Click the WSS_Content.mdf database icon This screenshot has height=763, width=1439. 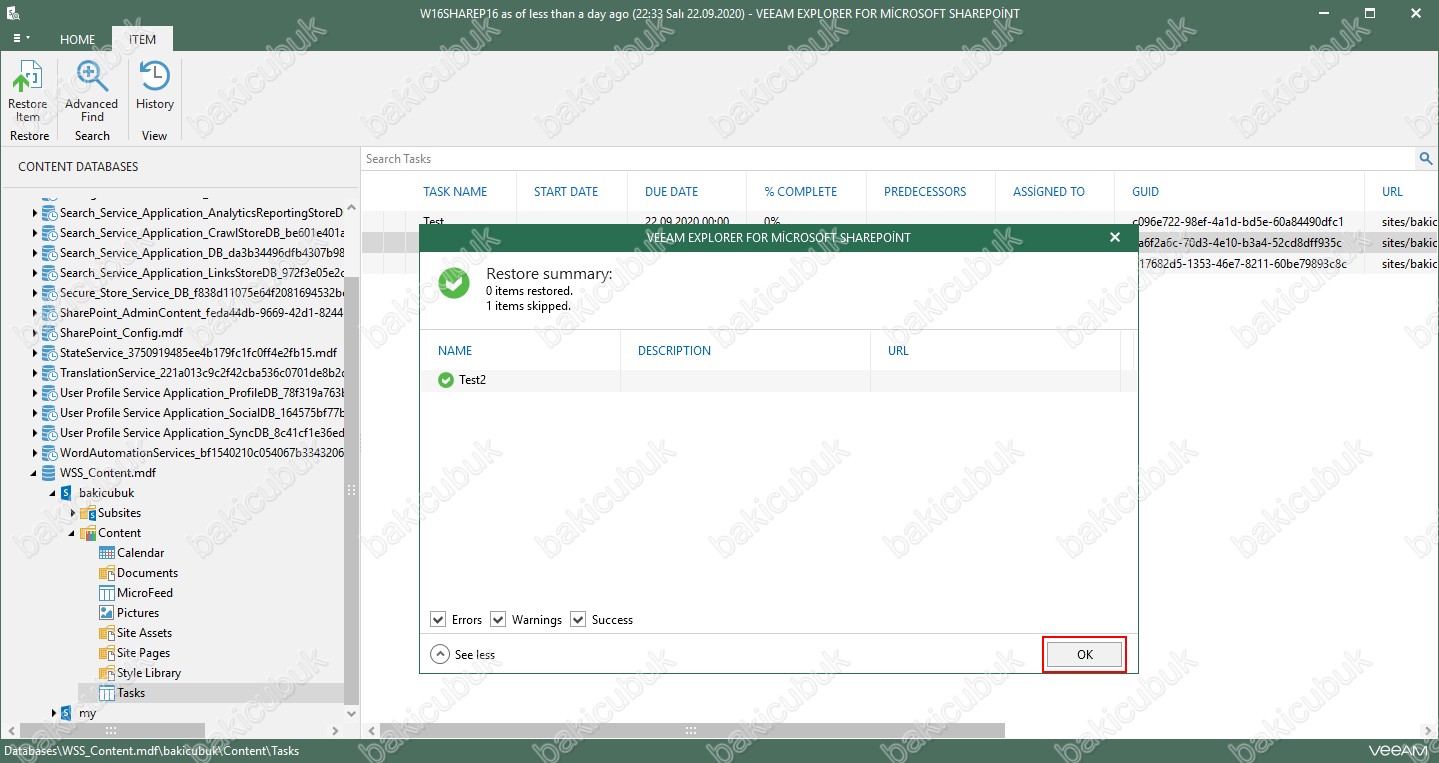tap(49, 473)
